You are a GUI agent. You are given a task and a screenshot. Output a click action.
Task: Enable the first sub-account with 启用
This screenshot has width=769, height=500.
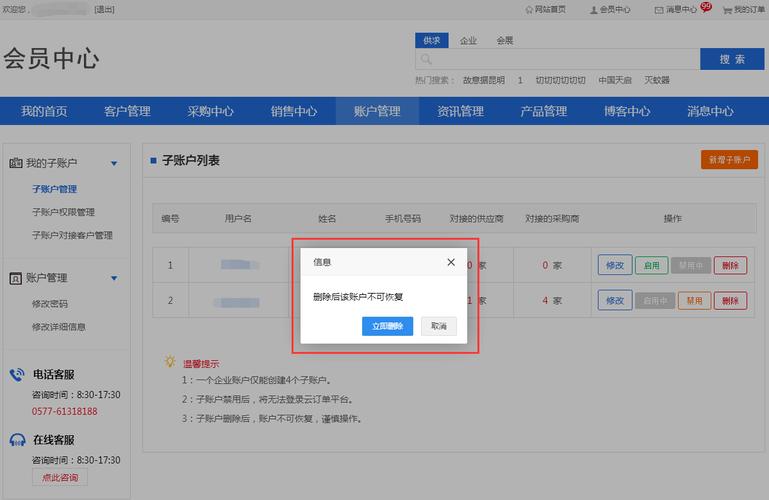[652, 265]
